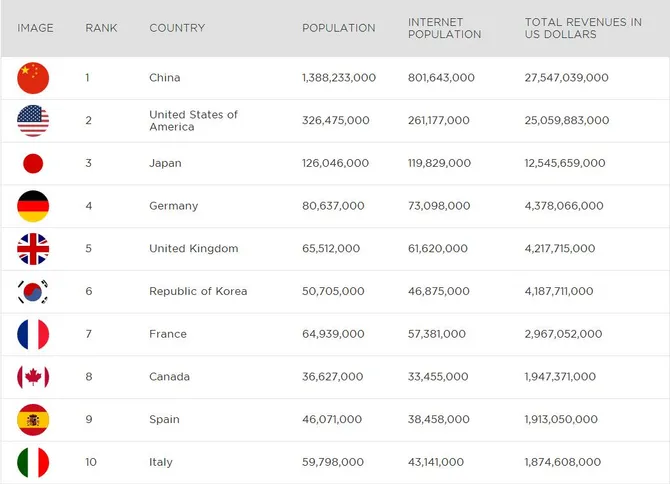Image resolution: width=670 pixels, height=484 pixels.
Task: Select Italy's population value 59,798,000
Action: [333, 462]
